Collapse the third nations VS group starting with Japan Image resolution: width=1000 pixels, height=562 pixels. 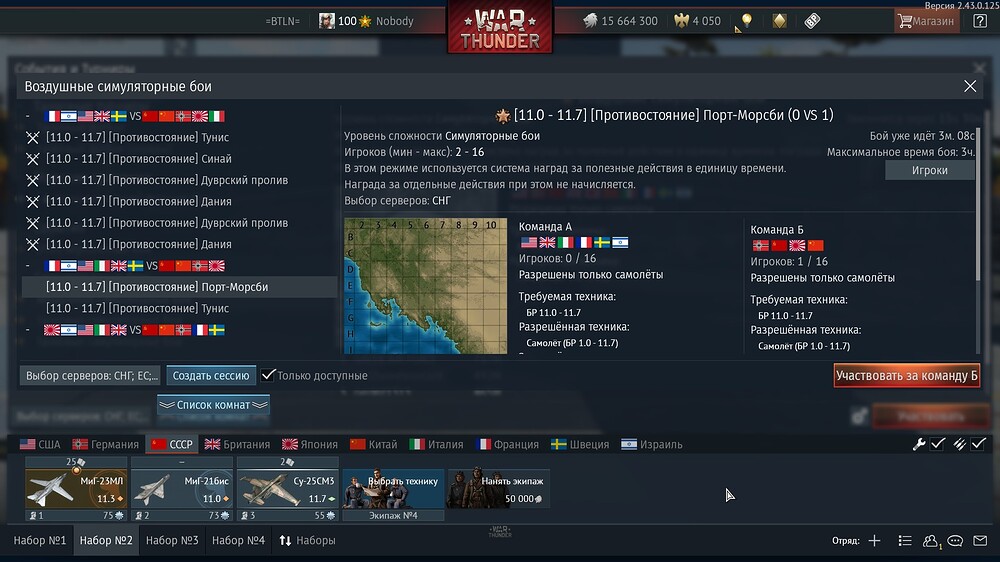pos(27,330)
